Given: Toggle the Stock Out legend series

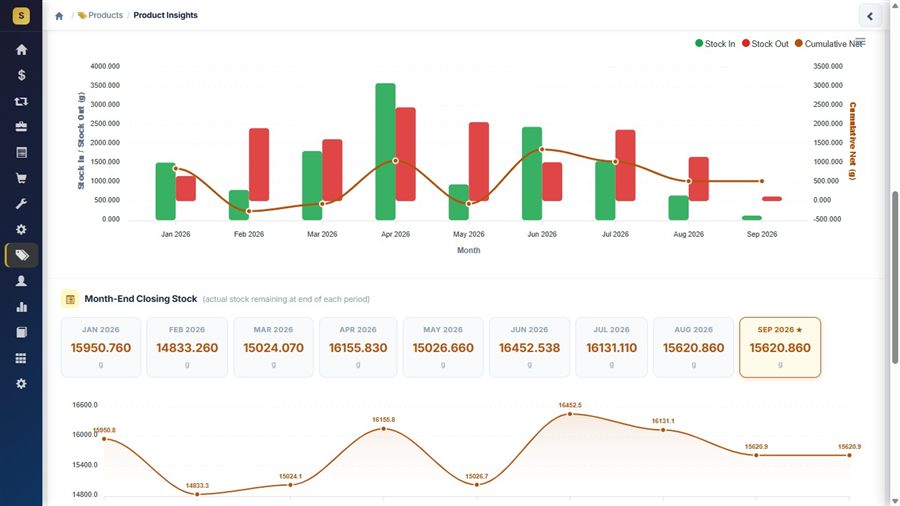Looking at the screenshot, I should point(765,44).
